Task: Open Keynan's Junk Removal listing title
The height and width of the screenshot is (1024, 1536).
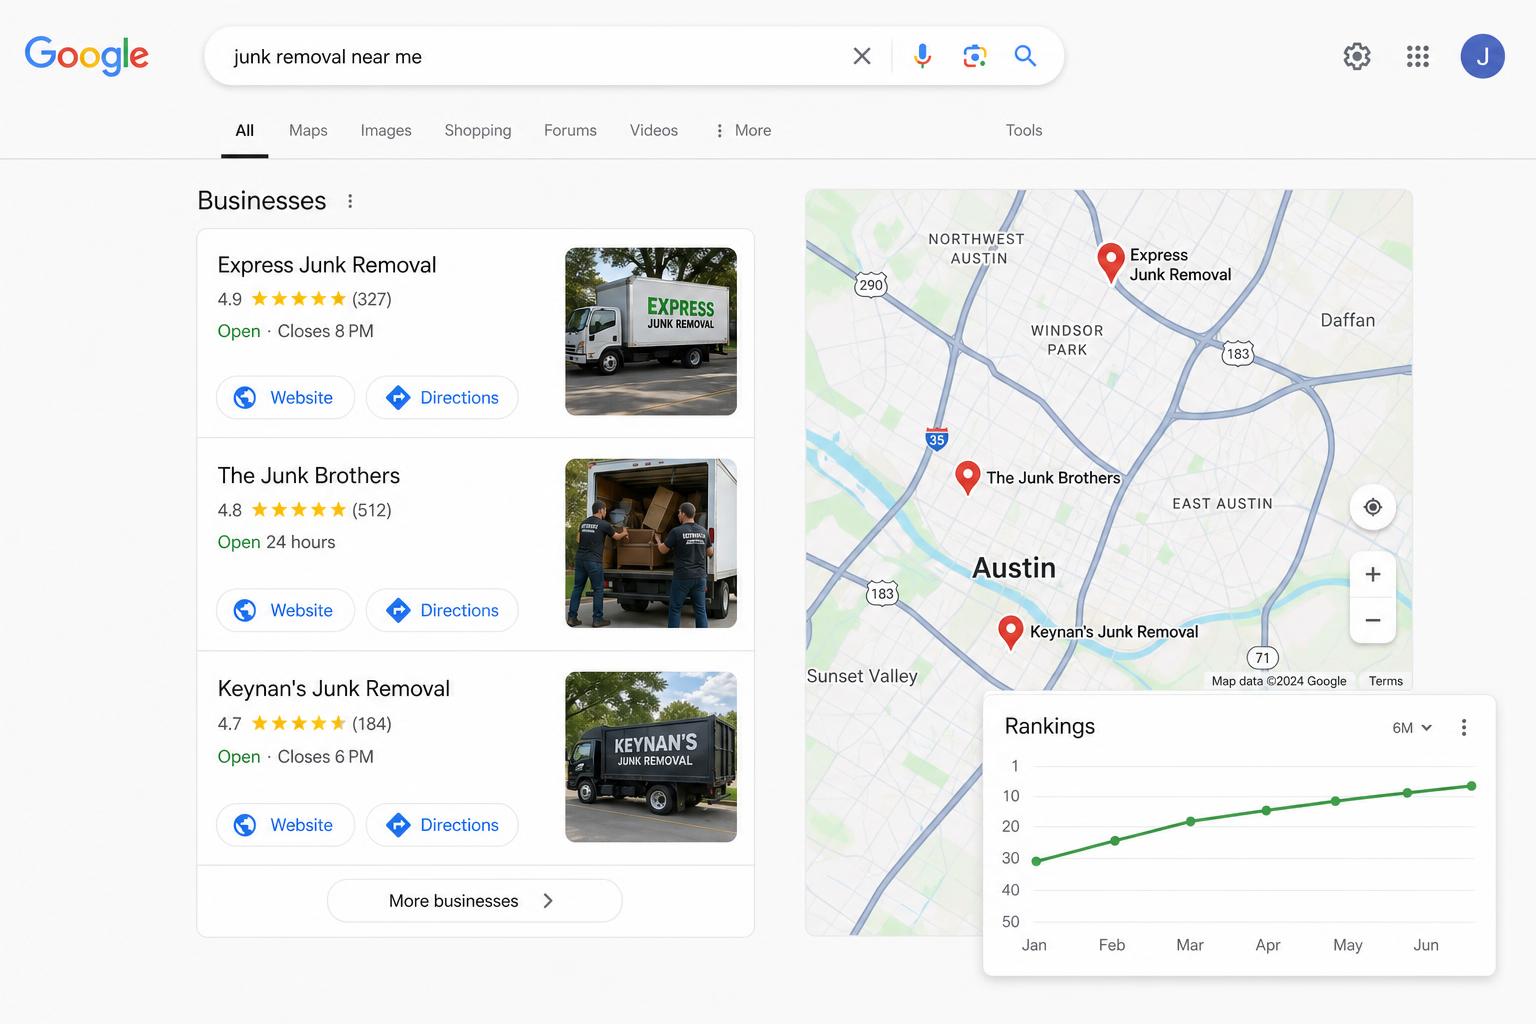Action: coord(334,689)
